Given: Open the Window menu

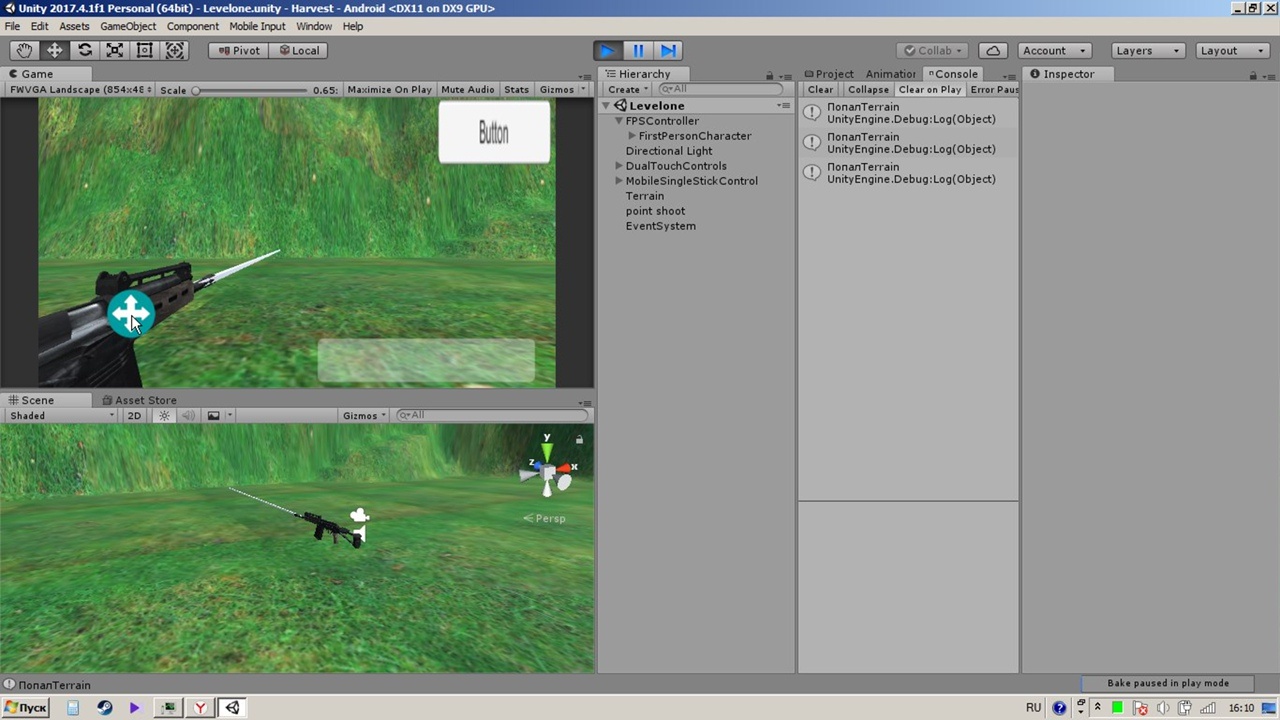Looking at the screenshot, I should (314, 26).
